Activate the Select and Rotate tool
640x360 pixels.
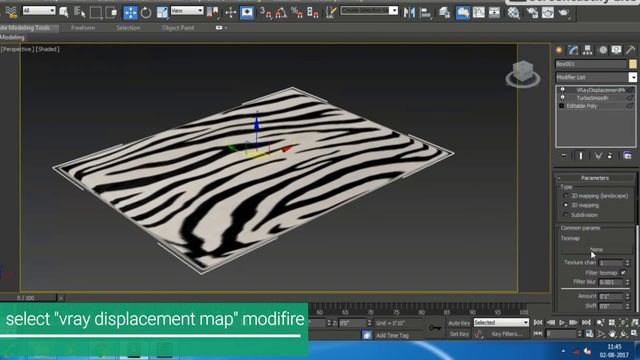pyautogui.click(x=146, y=13)
